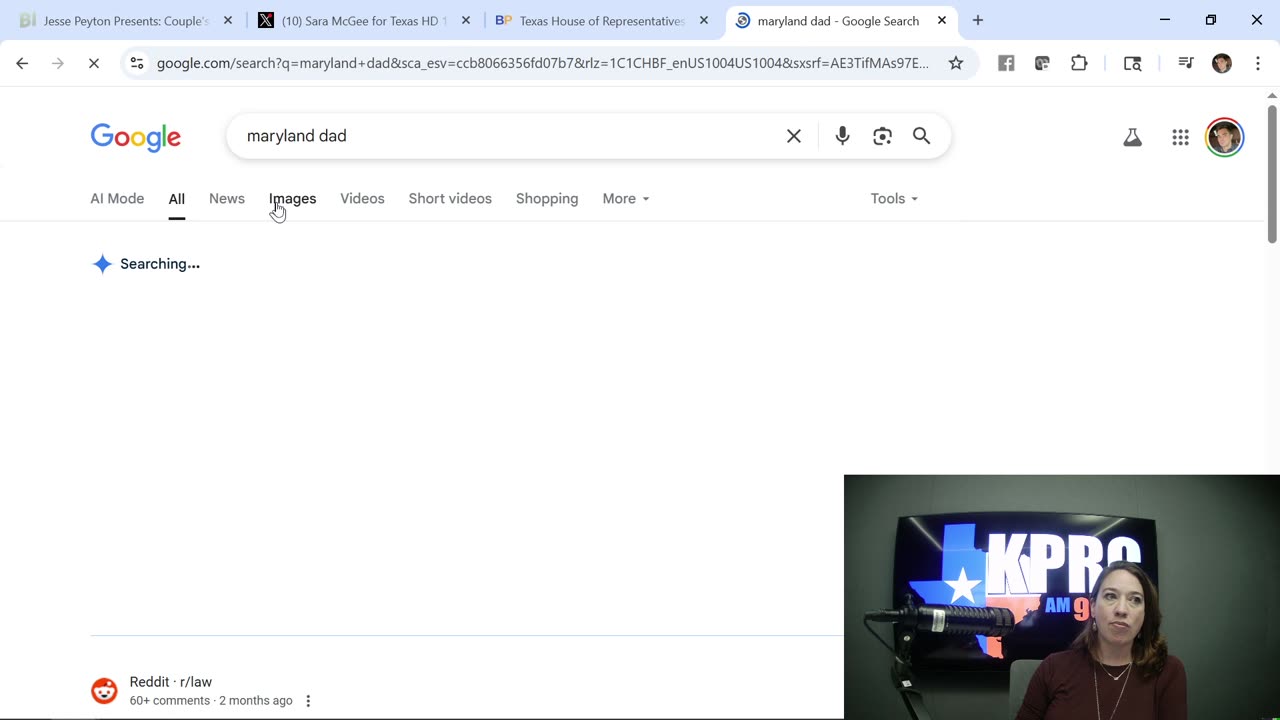Bookmark this page with the star icon
The height and width of the screenshot is (720, 1280).
point(956,63)
